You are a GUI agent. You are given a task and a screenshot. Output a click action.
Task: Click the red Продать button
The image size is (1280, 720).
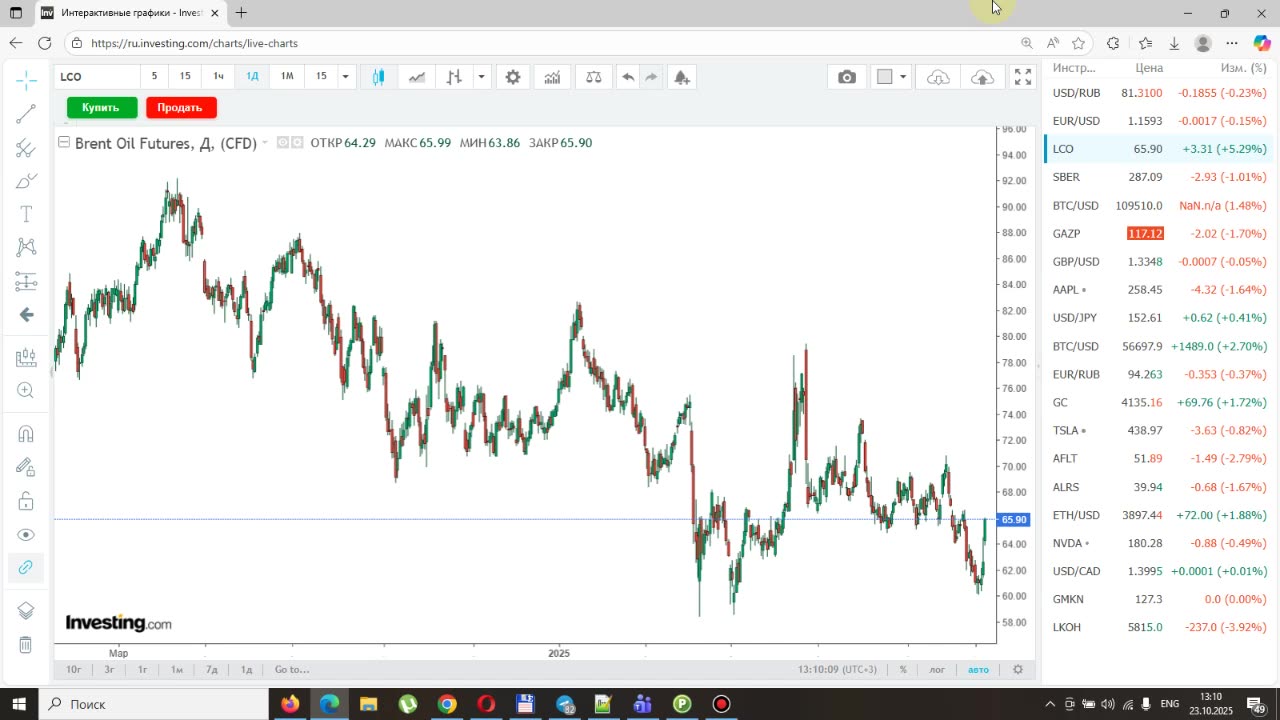coord(181,107)
